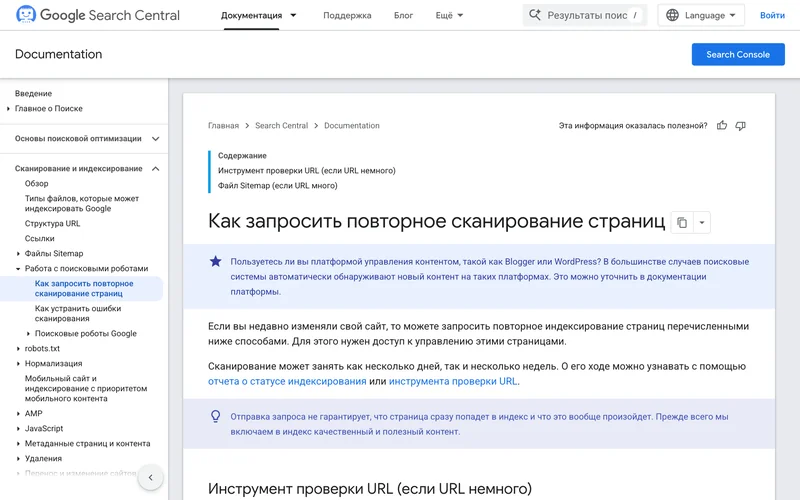The height and width of the screenshot is (500, 800).
Task: Click the Войти sign-in link
Action: click(x=772, y=15)
